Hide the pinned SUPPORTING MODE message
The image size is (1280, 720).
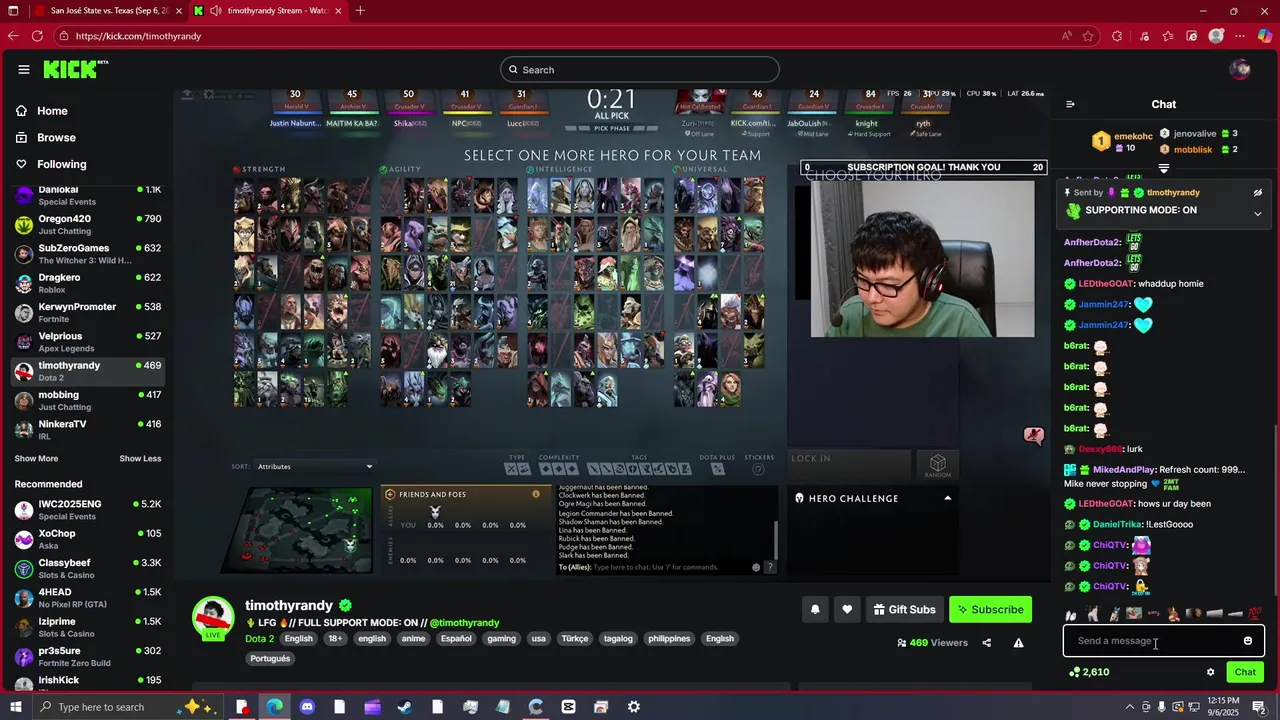pos(1257,193)
